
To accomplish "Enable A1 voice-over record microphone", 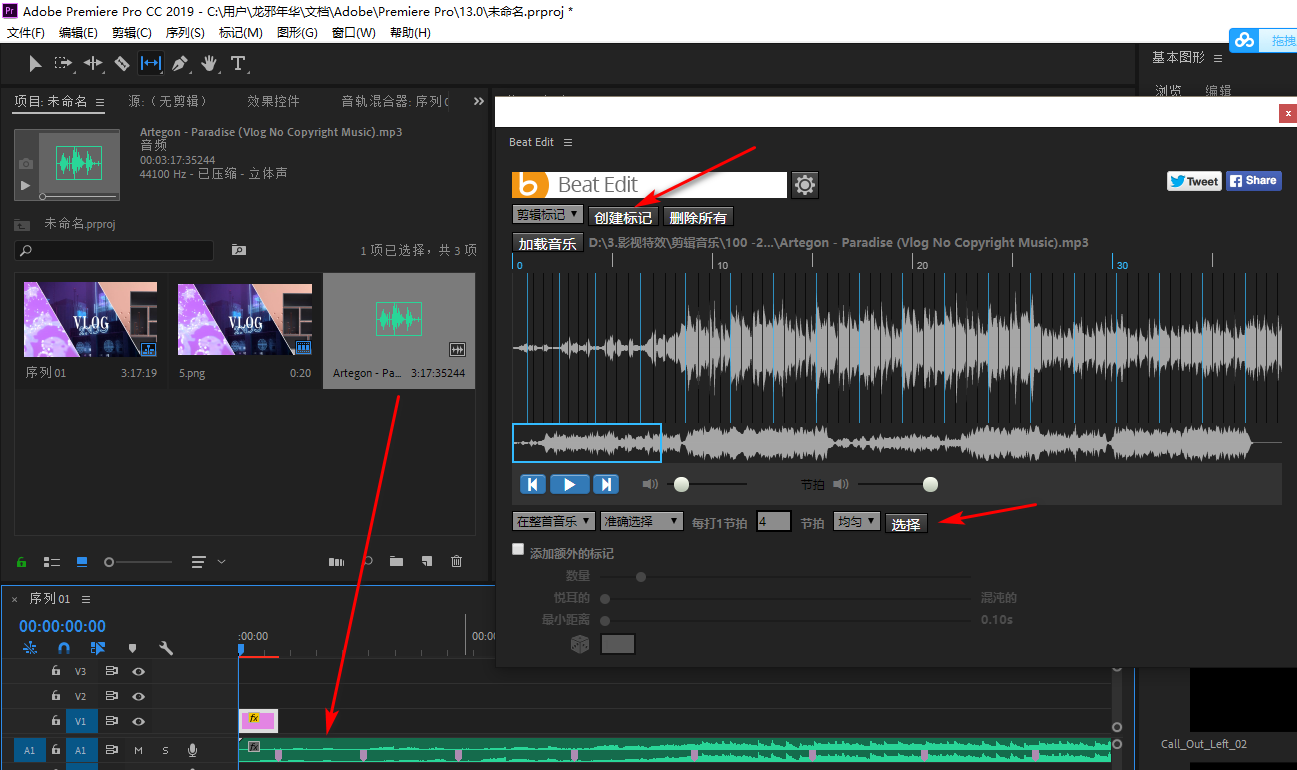I will pyautogui.click(x=192, y=750).
